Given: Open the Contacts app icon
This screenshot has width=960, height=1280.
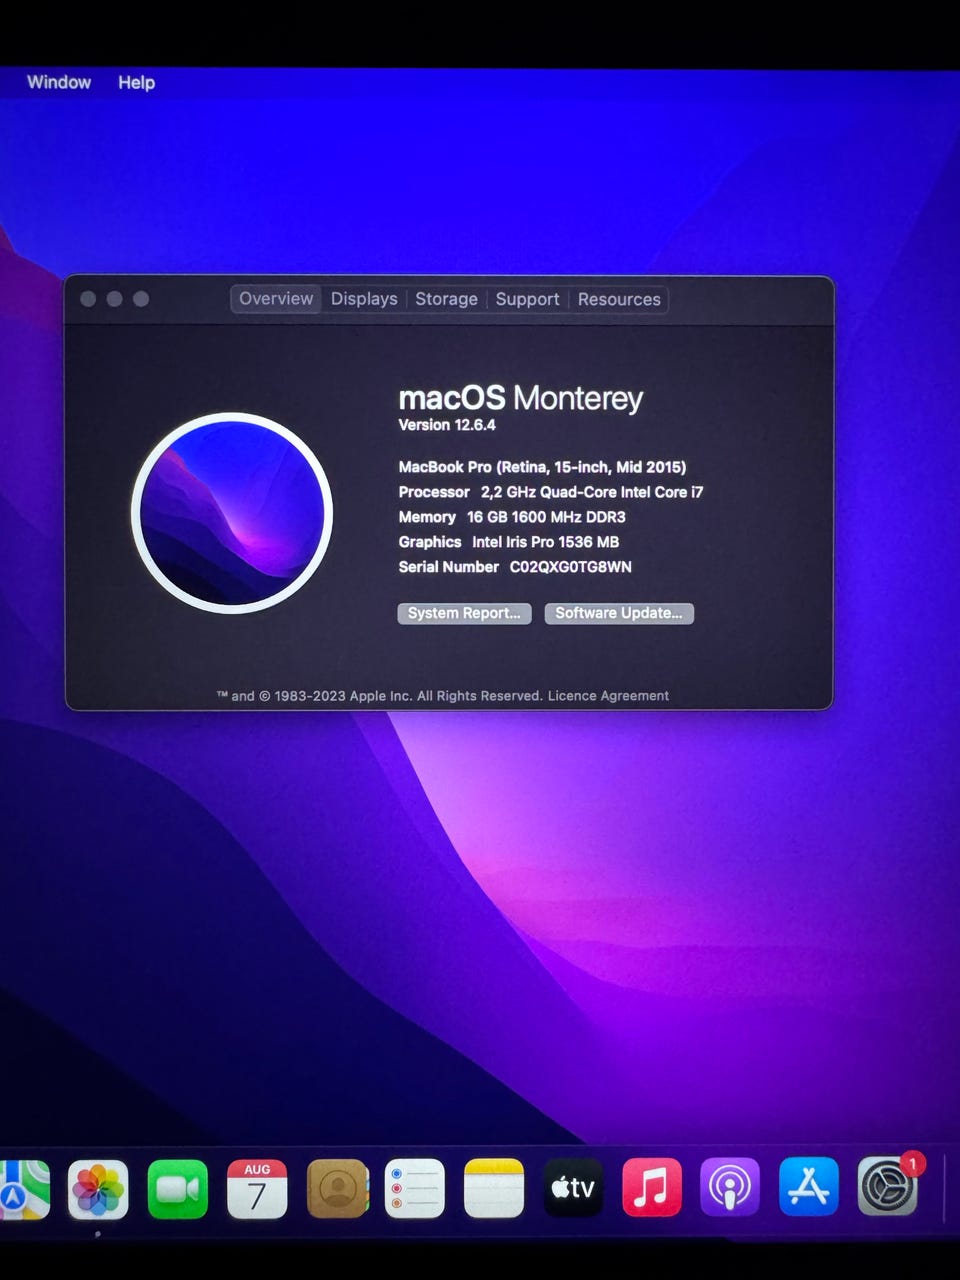Looking at the screenshot, I should pos(337,1189).
